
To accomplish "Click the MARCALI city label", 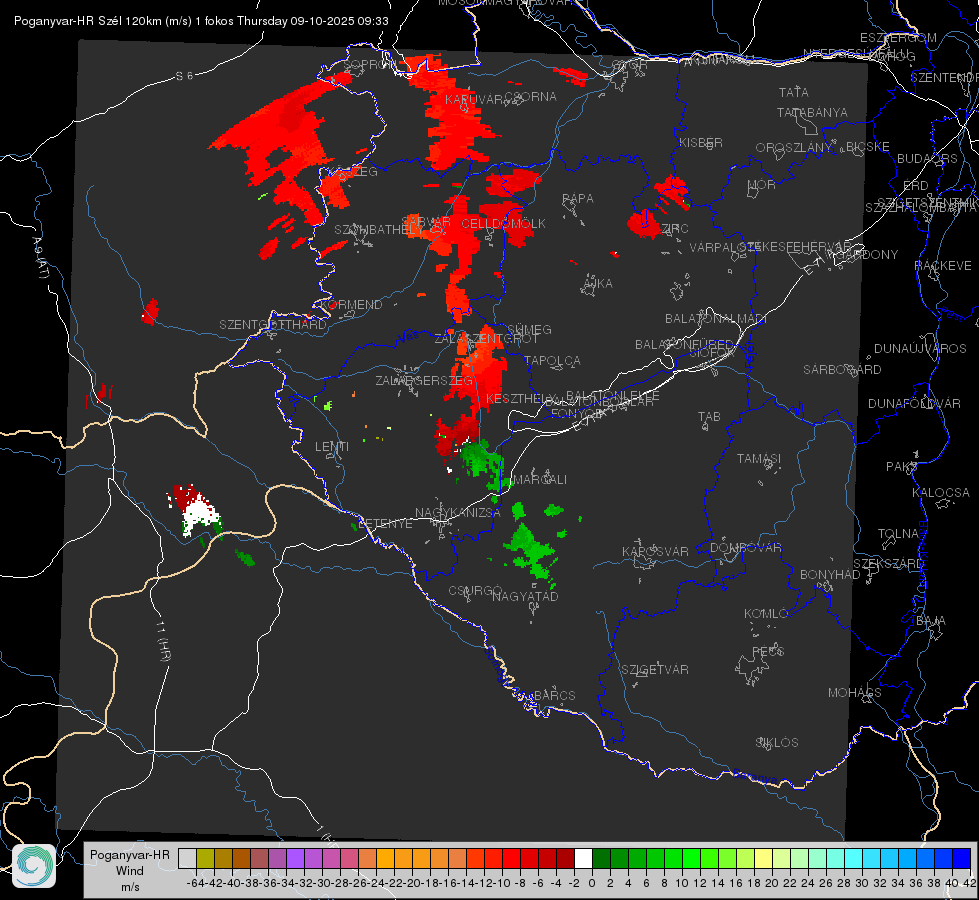I will point(541,480).
